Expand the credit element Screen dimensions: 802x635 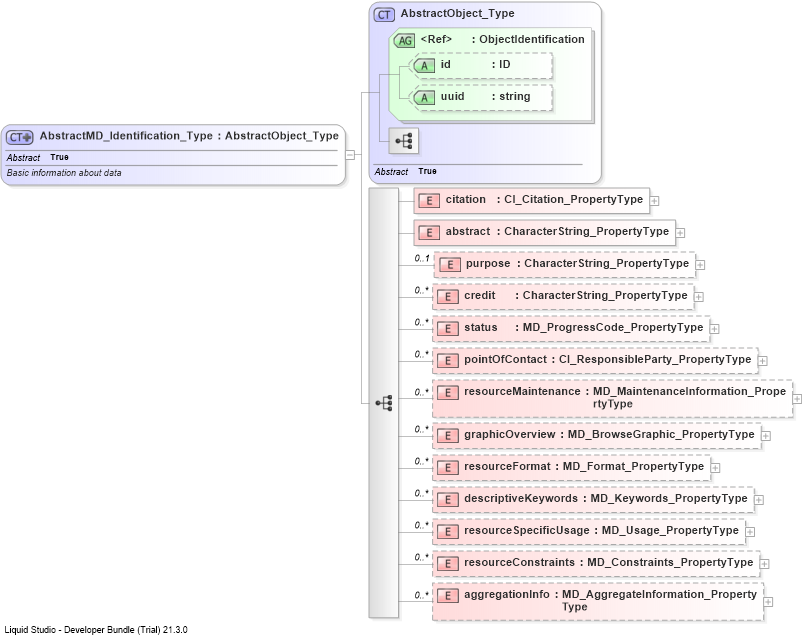point(699,297)
